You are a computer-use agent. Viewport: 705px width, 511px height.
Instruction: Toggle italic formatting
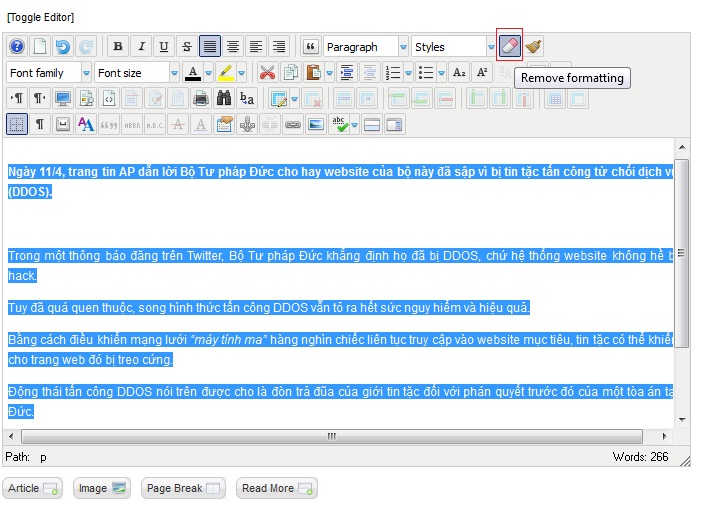pyautogui.click(x=141, y=46)
